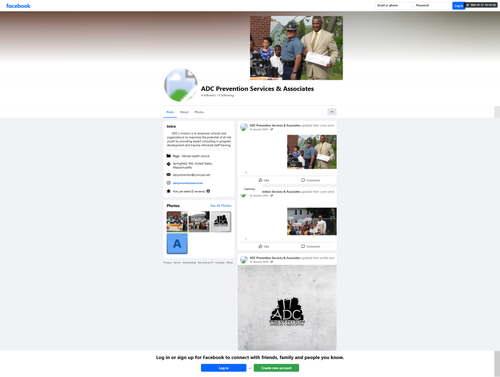Click the star rating icon in Intro
This screenshot has height=377, width=500.
coord(169,191)
